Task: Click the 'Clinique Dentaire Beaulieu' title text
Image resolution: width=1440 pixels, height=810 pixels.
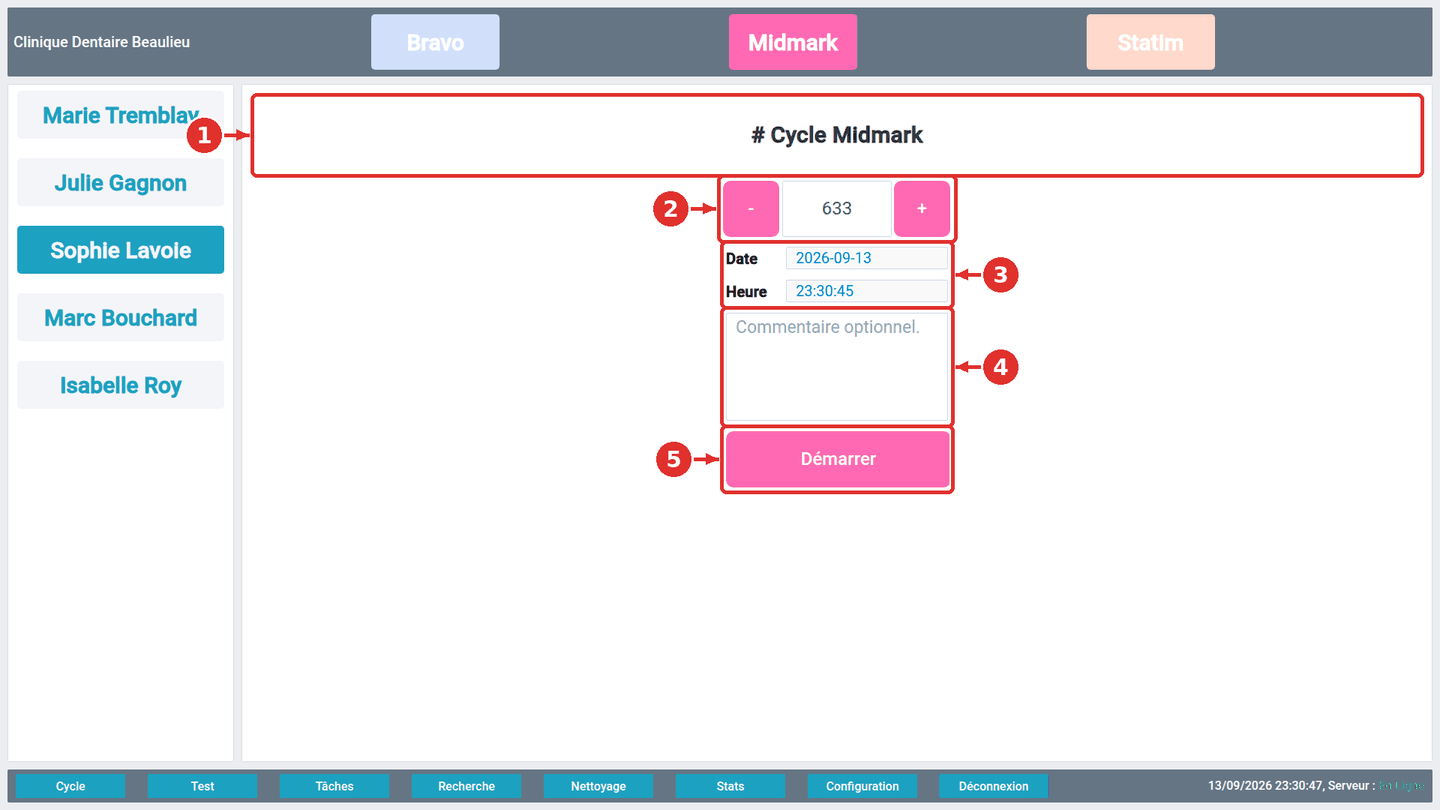Action: pyautogui.click(x=102, y=42)
